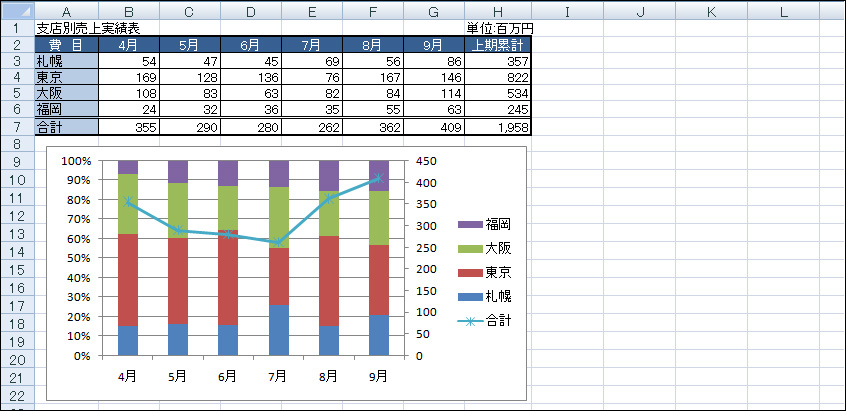Click the 6月 label on the horizontal axis

point(228,377)
